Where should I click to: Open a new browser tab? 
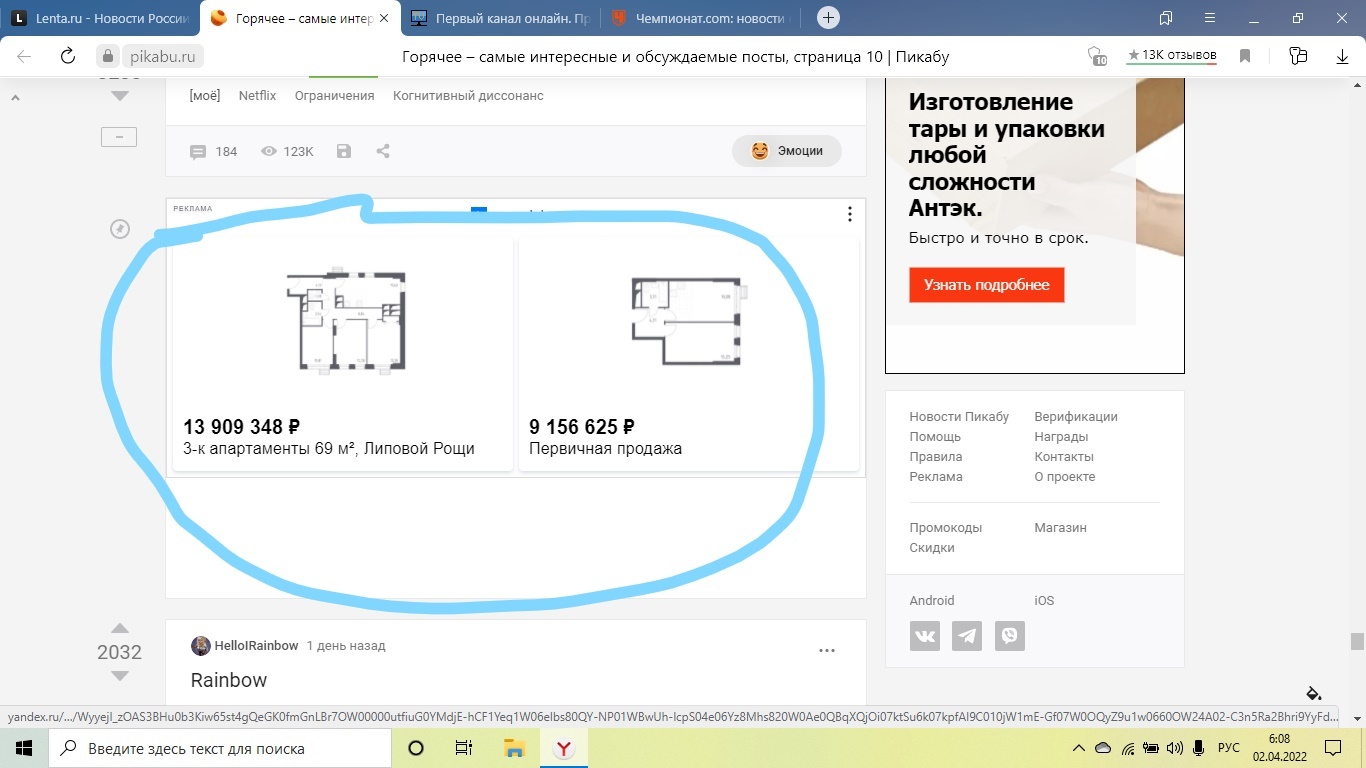(x=828, y=18)
